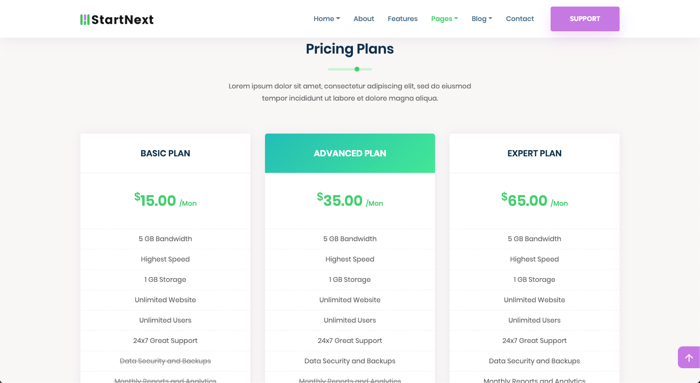Click the $35.00 per month price
This screenshot has width=700, height=383.
click(350, 200)
